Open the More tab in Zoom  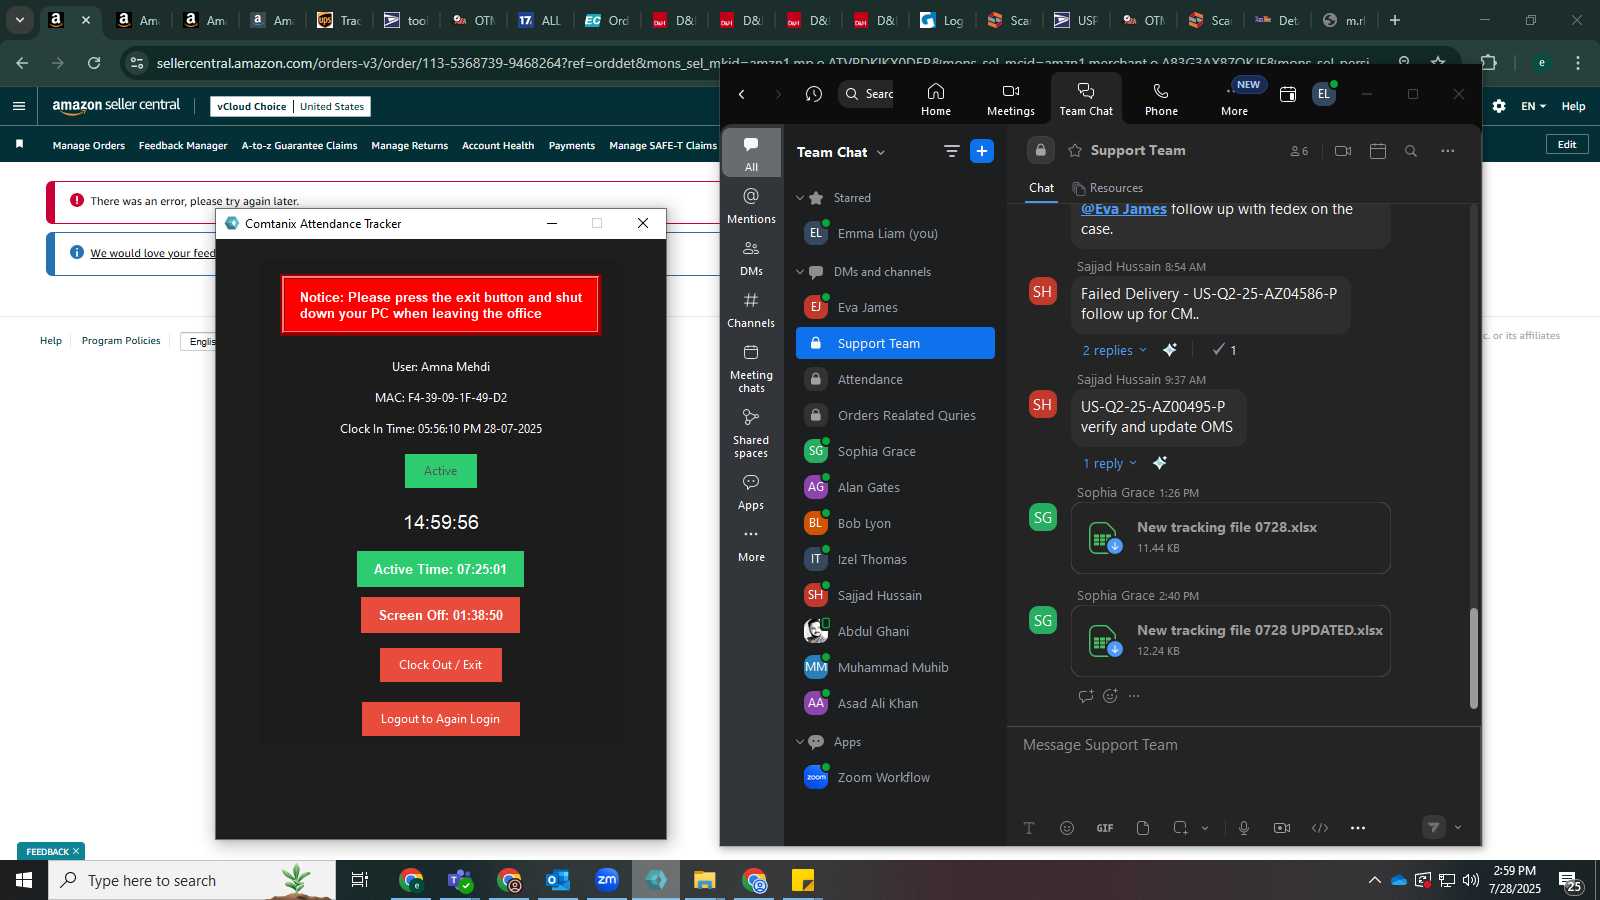point(1234,99)
